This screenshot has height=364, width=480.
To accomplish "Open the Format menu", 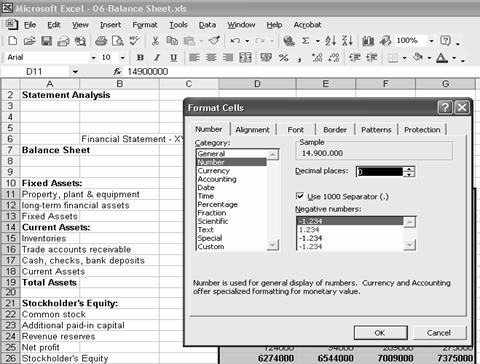I will pos(145,25).
